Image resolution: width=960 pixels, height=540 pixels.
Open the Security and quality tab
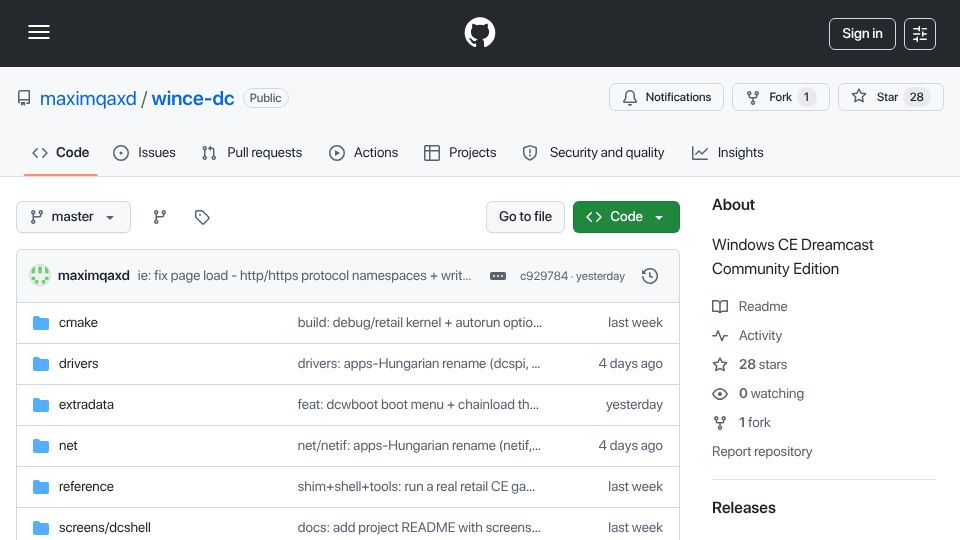coord(593,152)
